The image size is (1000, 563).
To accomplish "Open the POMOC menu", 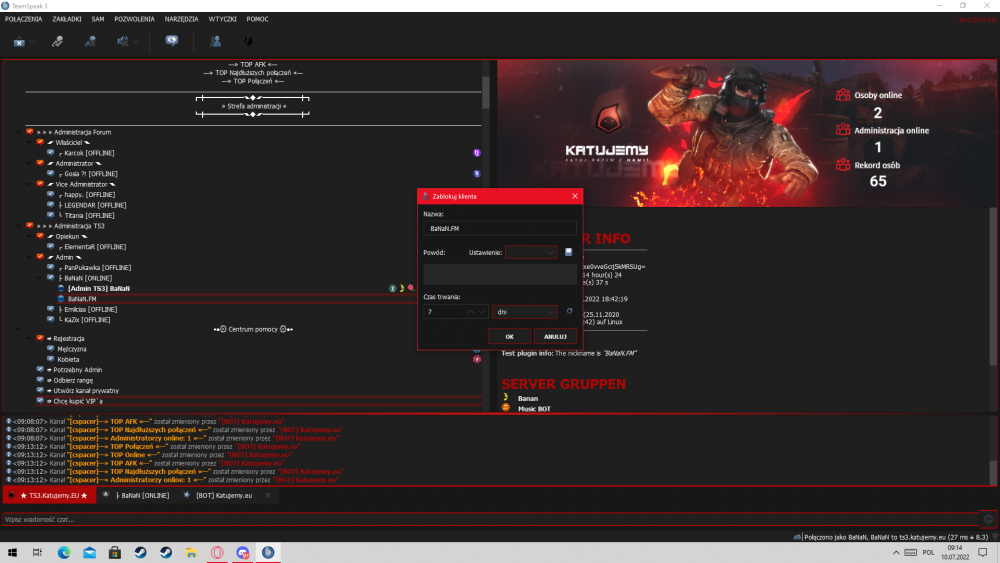I will coord(258,19).
